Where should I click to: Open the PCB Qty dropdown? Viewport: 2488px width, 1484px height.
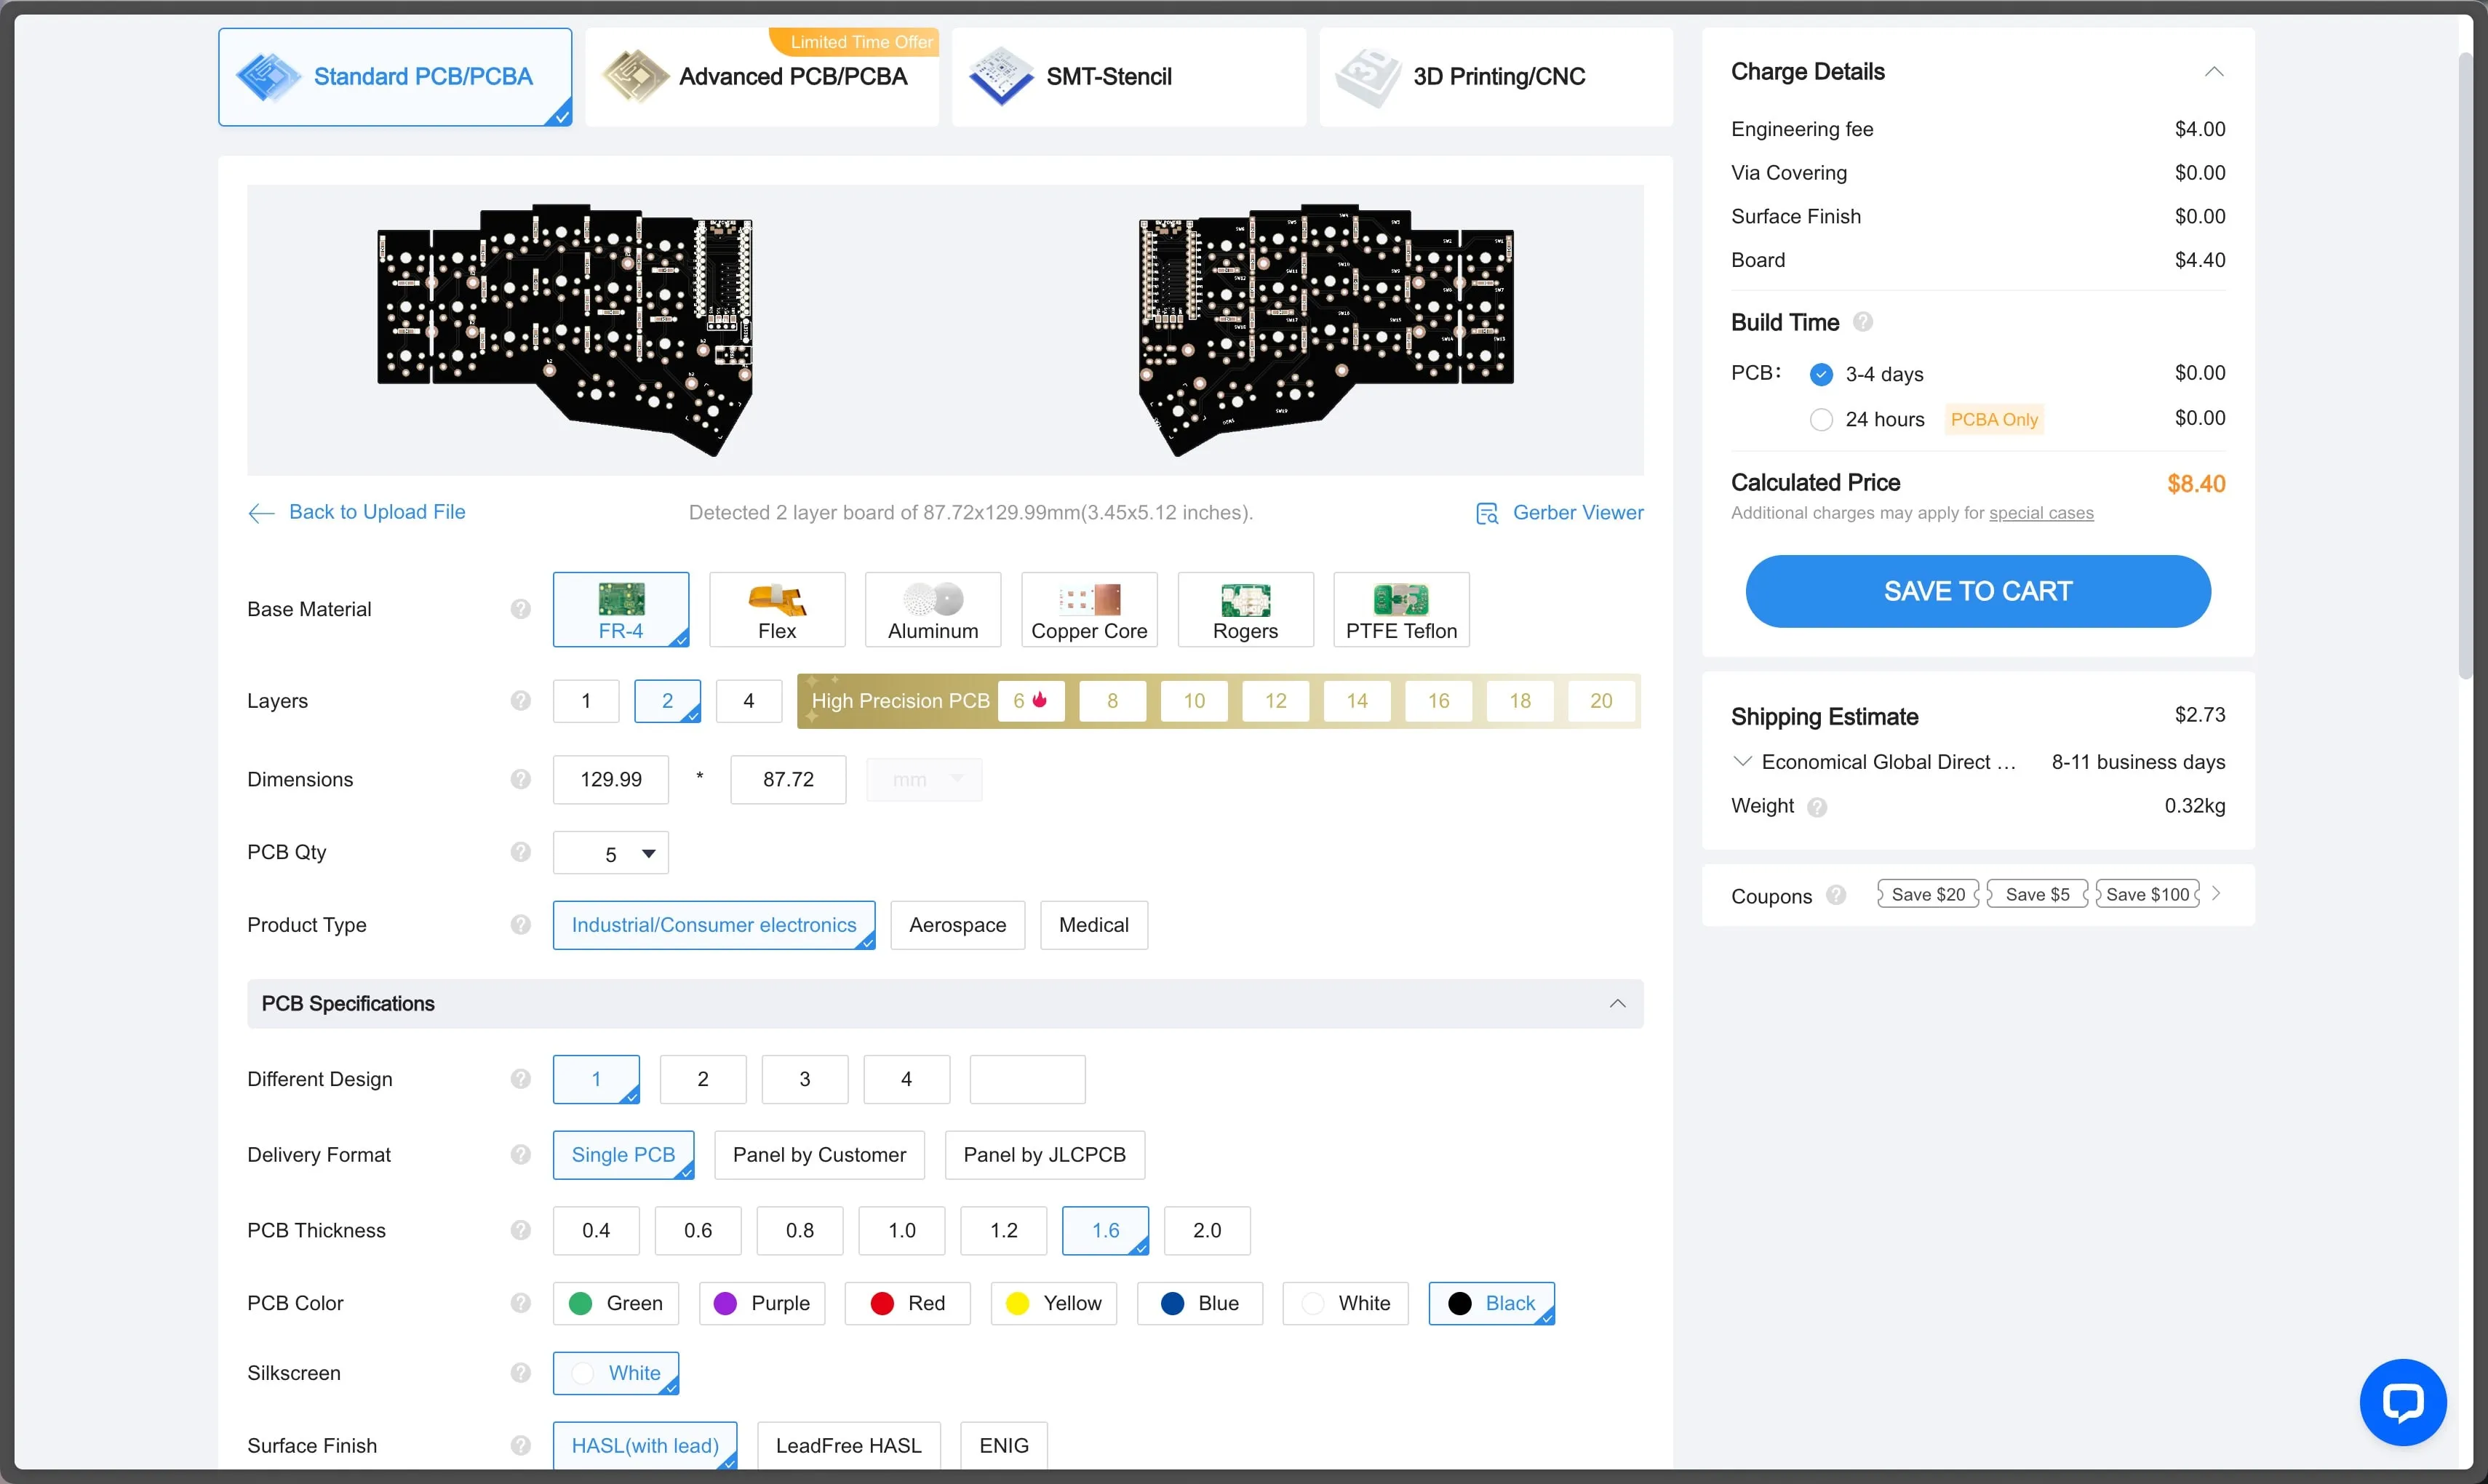(610, 854)
